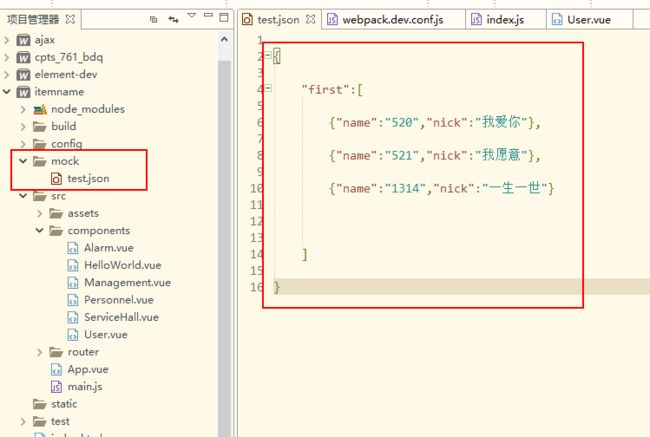Click the assets folder icon
This screenshot has width=650, height=437.
point(56,214)
